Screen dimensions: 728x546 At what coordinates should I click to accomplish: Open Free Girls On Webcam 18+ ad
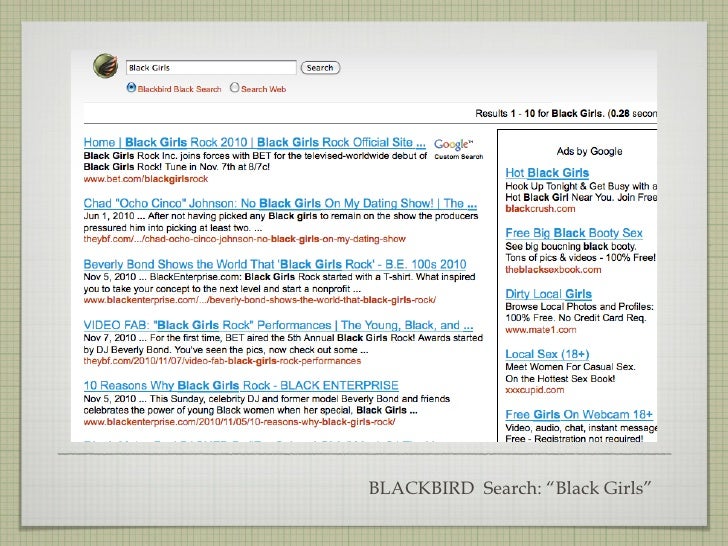point(579,415)
